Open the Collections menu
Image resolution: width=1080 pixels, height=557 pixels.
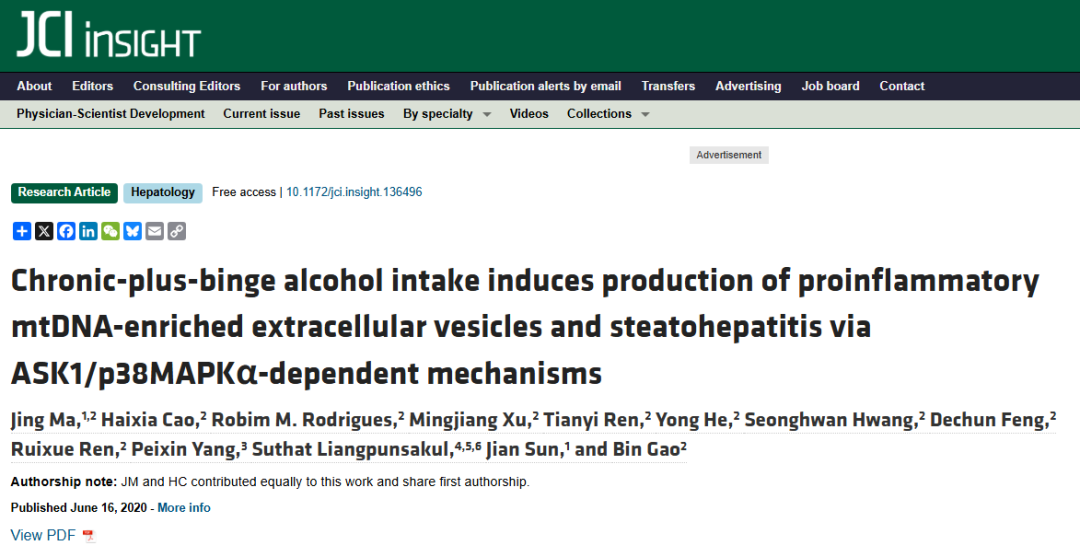[x=599, y=114]
